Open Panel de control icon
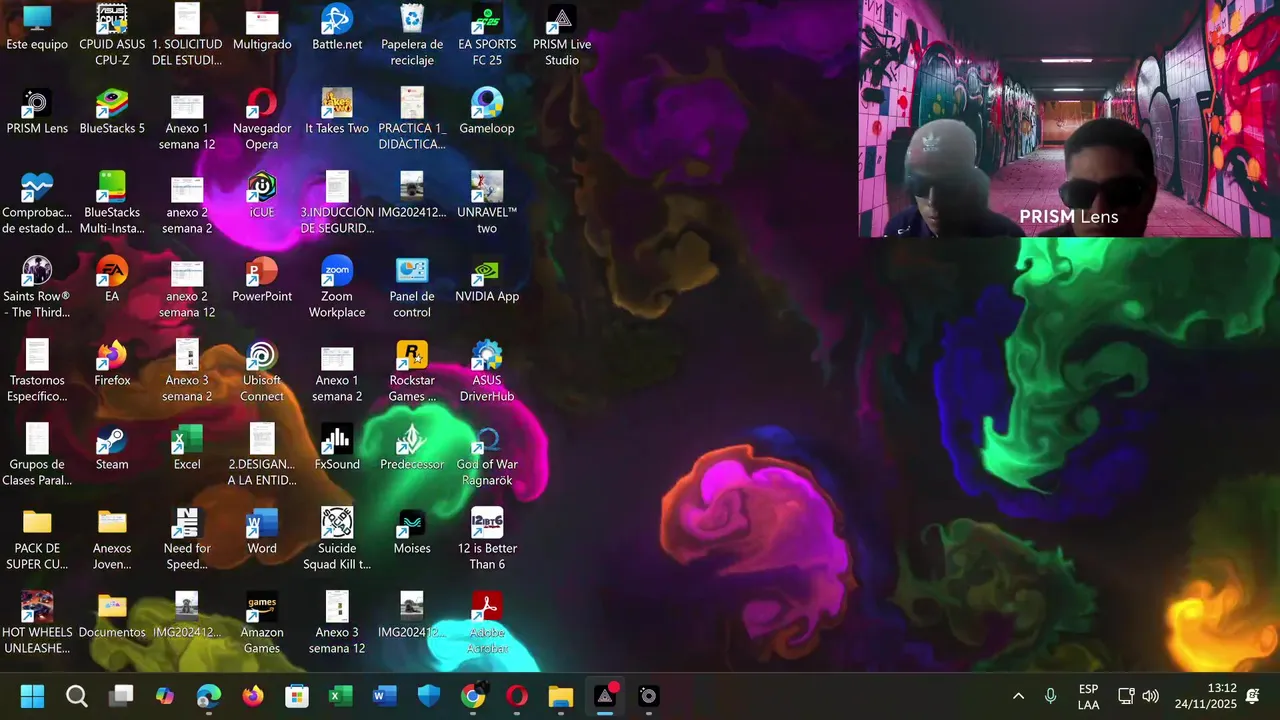 click(x=412, y=287)
